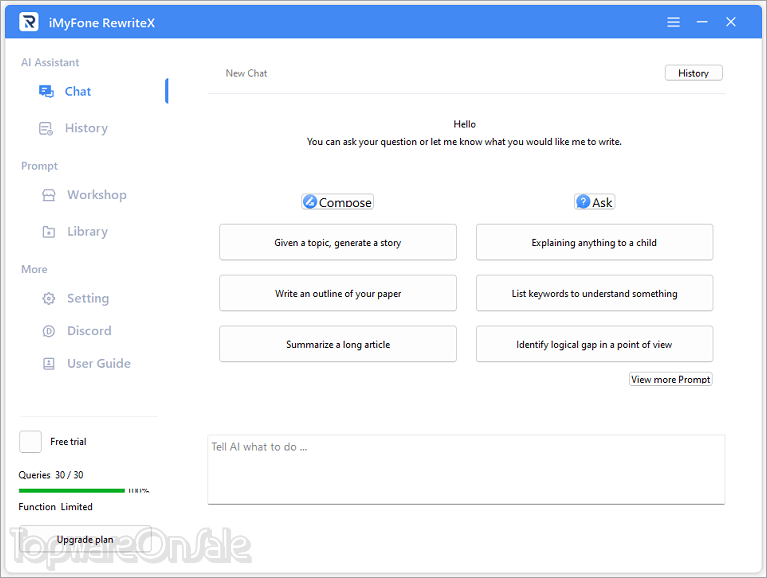Click the History button at top right
767x578 pixels.
694,73
